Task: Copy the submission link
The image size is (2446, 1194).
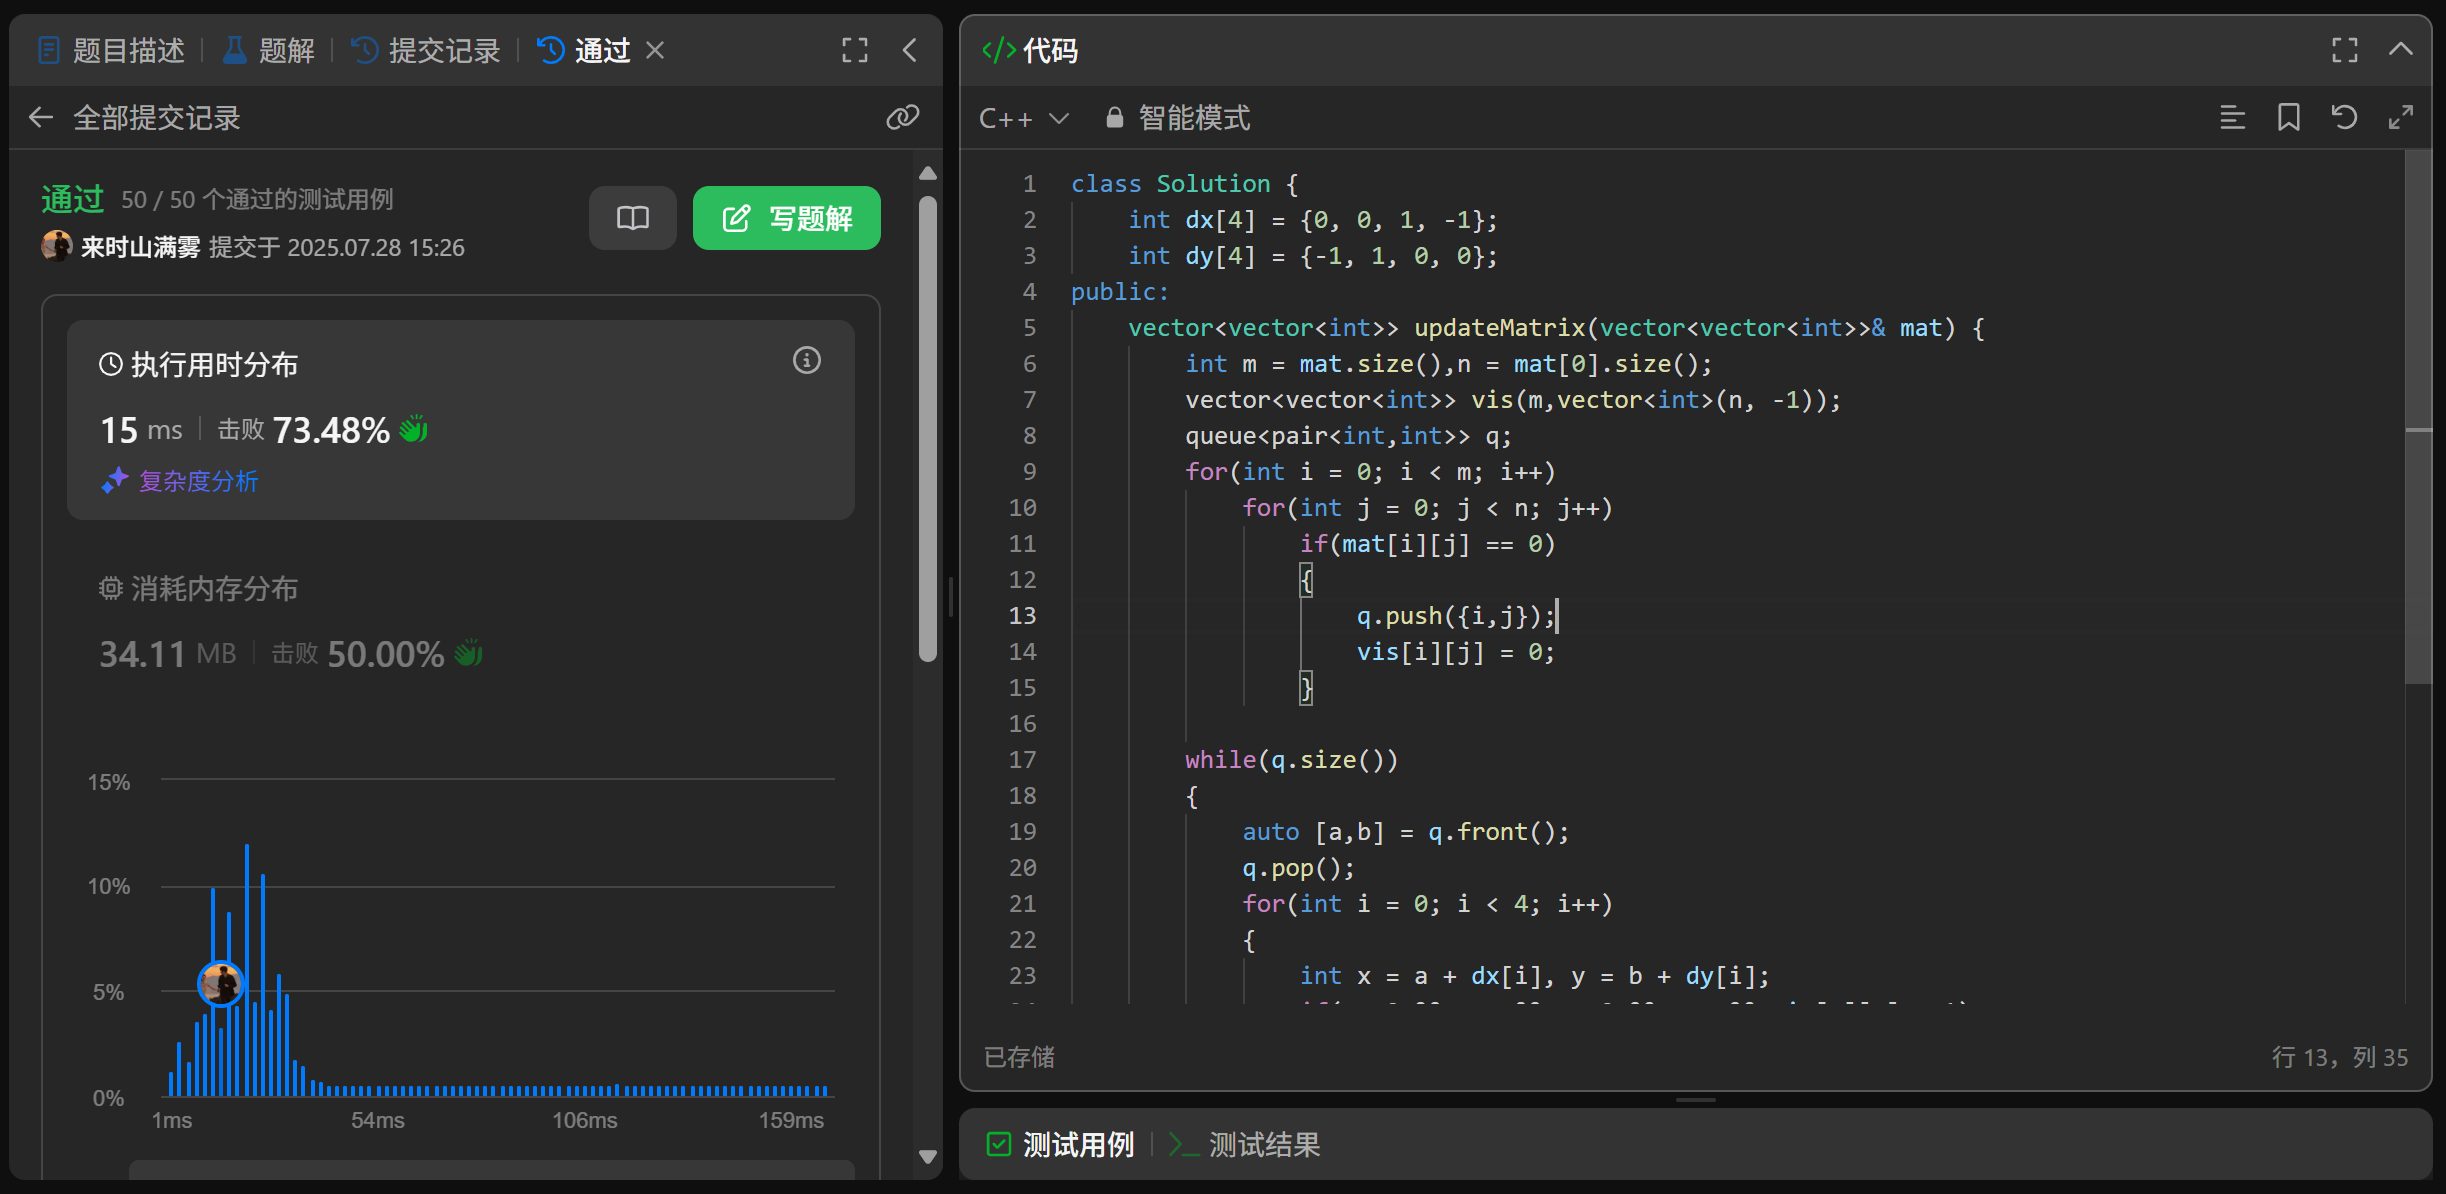Action: tap(902, 118)
